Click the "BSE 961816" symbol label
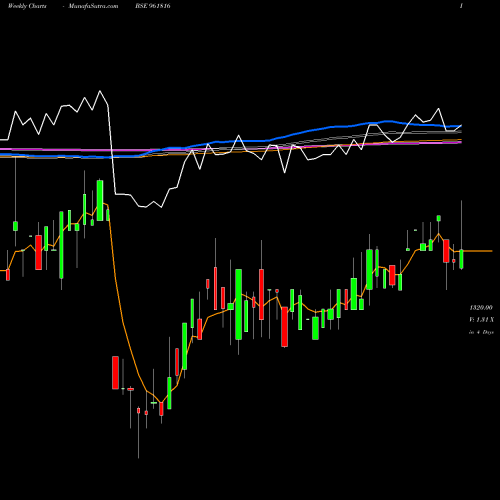 (x=153, y=6)
